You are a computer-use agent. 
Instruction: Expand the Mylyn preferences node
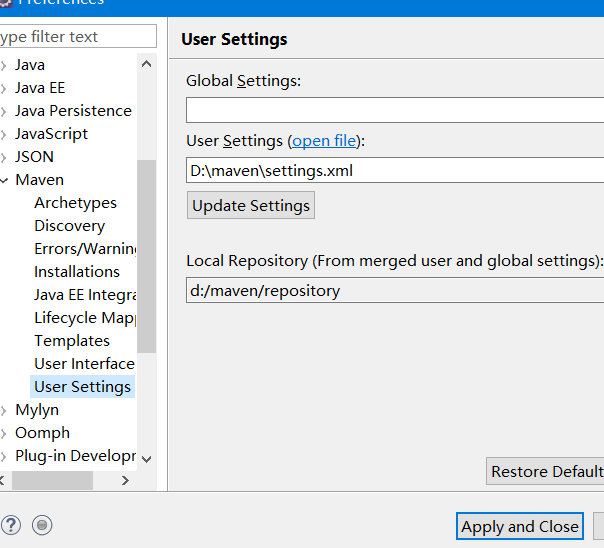[4, 410]
